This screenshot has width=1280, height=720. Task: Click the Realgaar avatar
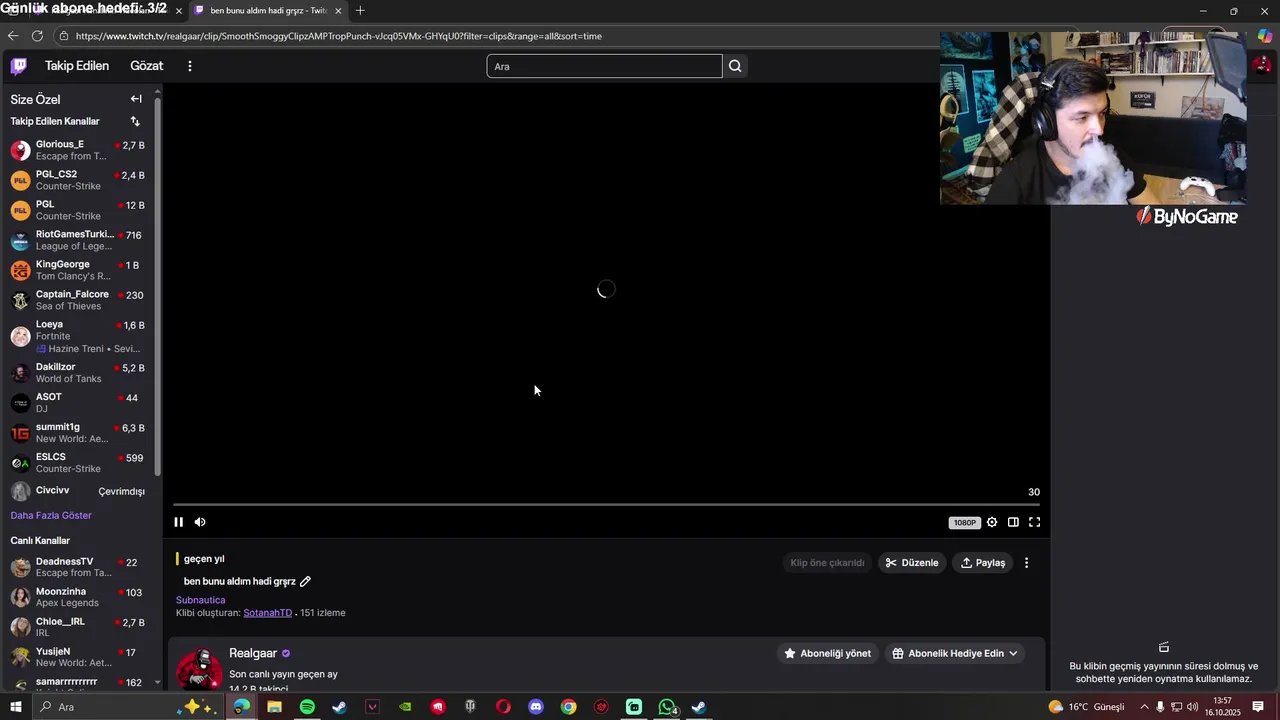(199, 668)
